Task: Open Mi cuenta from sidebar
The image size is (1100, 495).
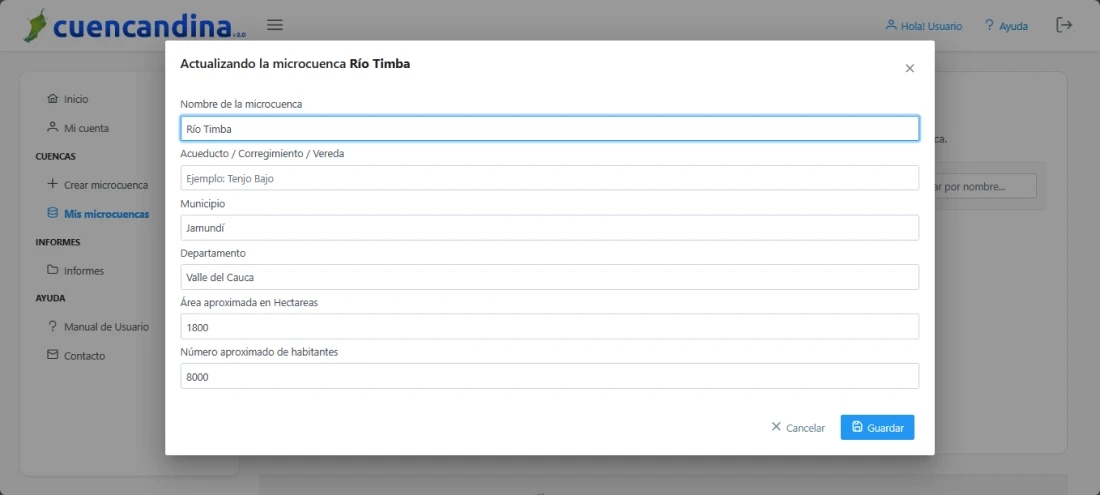Action: tap(86, 128)
